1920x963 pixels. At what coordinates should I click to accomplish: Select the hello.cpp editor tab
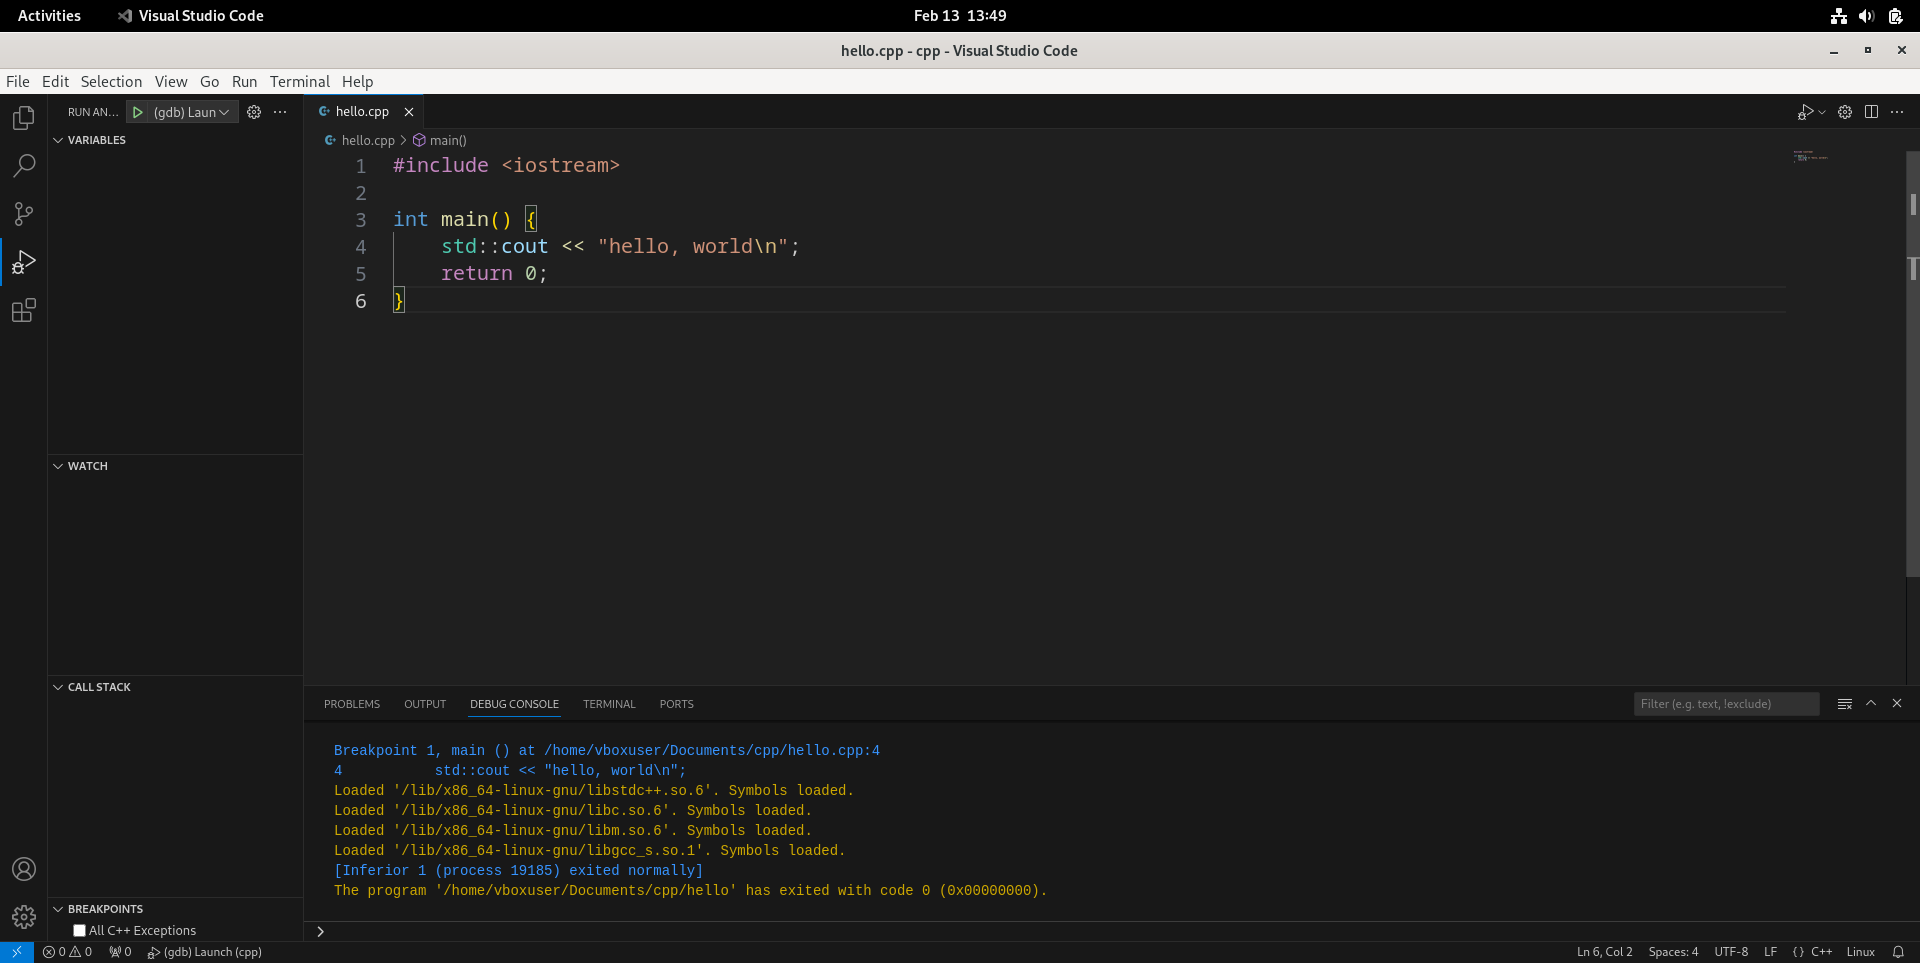point(362,112)
